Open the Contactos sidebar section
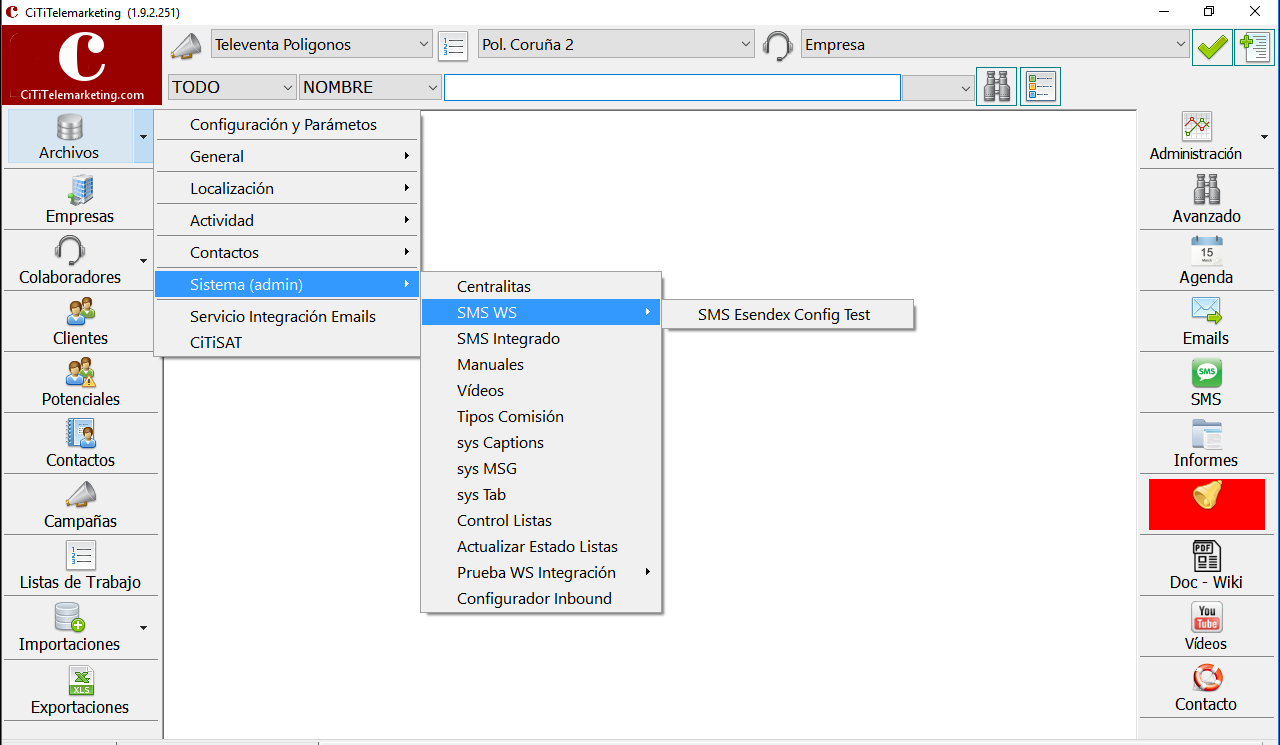This screenshot has height=745, width=1280. (80, 443)
